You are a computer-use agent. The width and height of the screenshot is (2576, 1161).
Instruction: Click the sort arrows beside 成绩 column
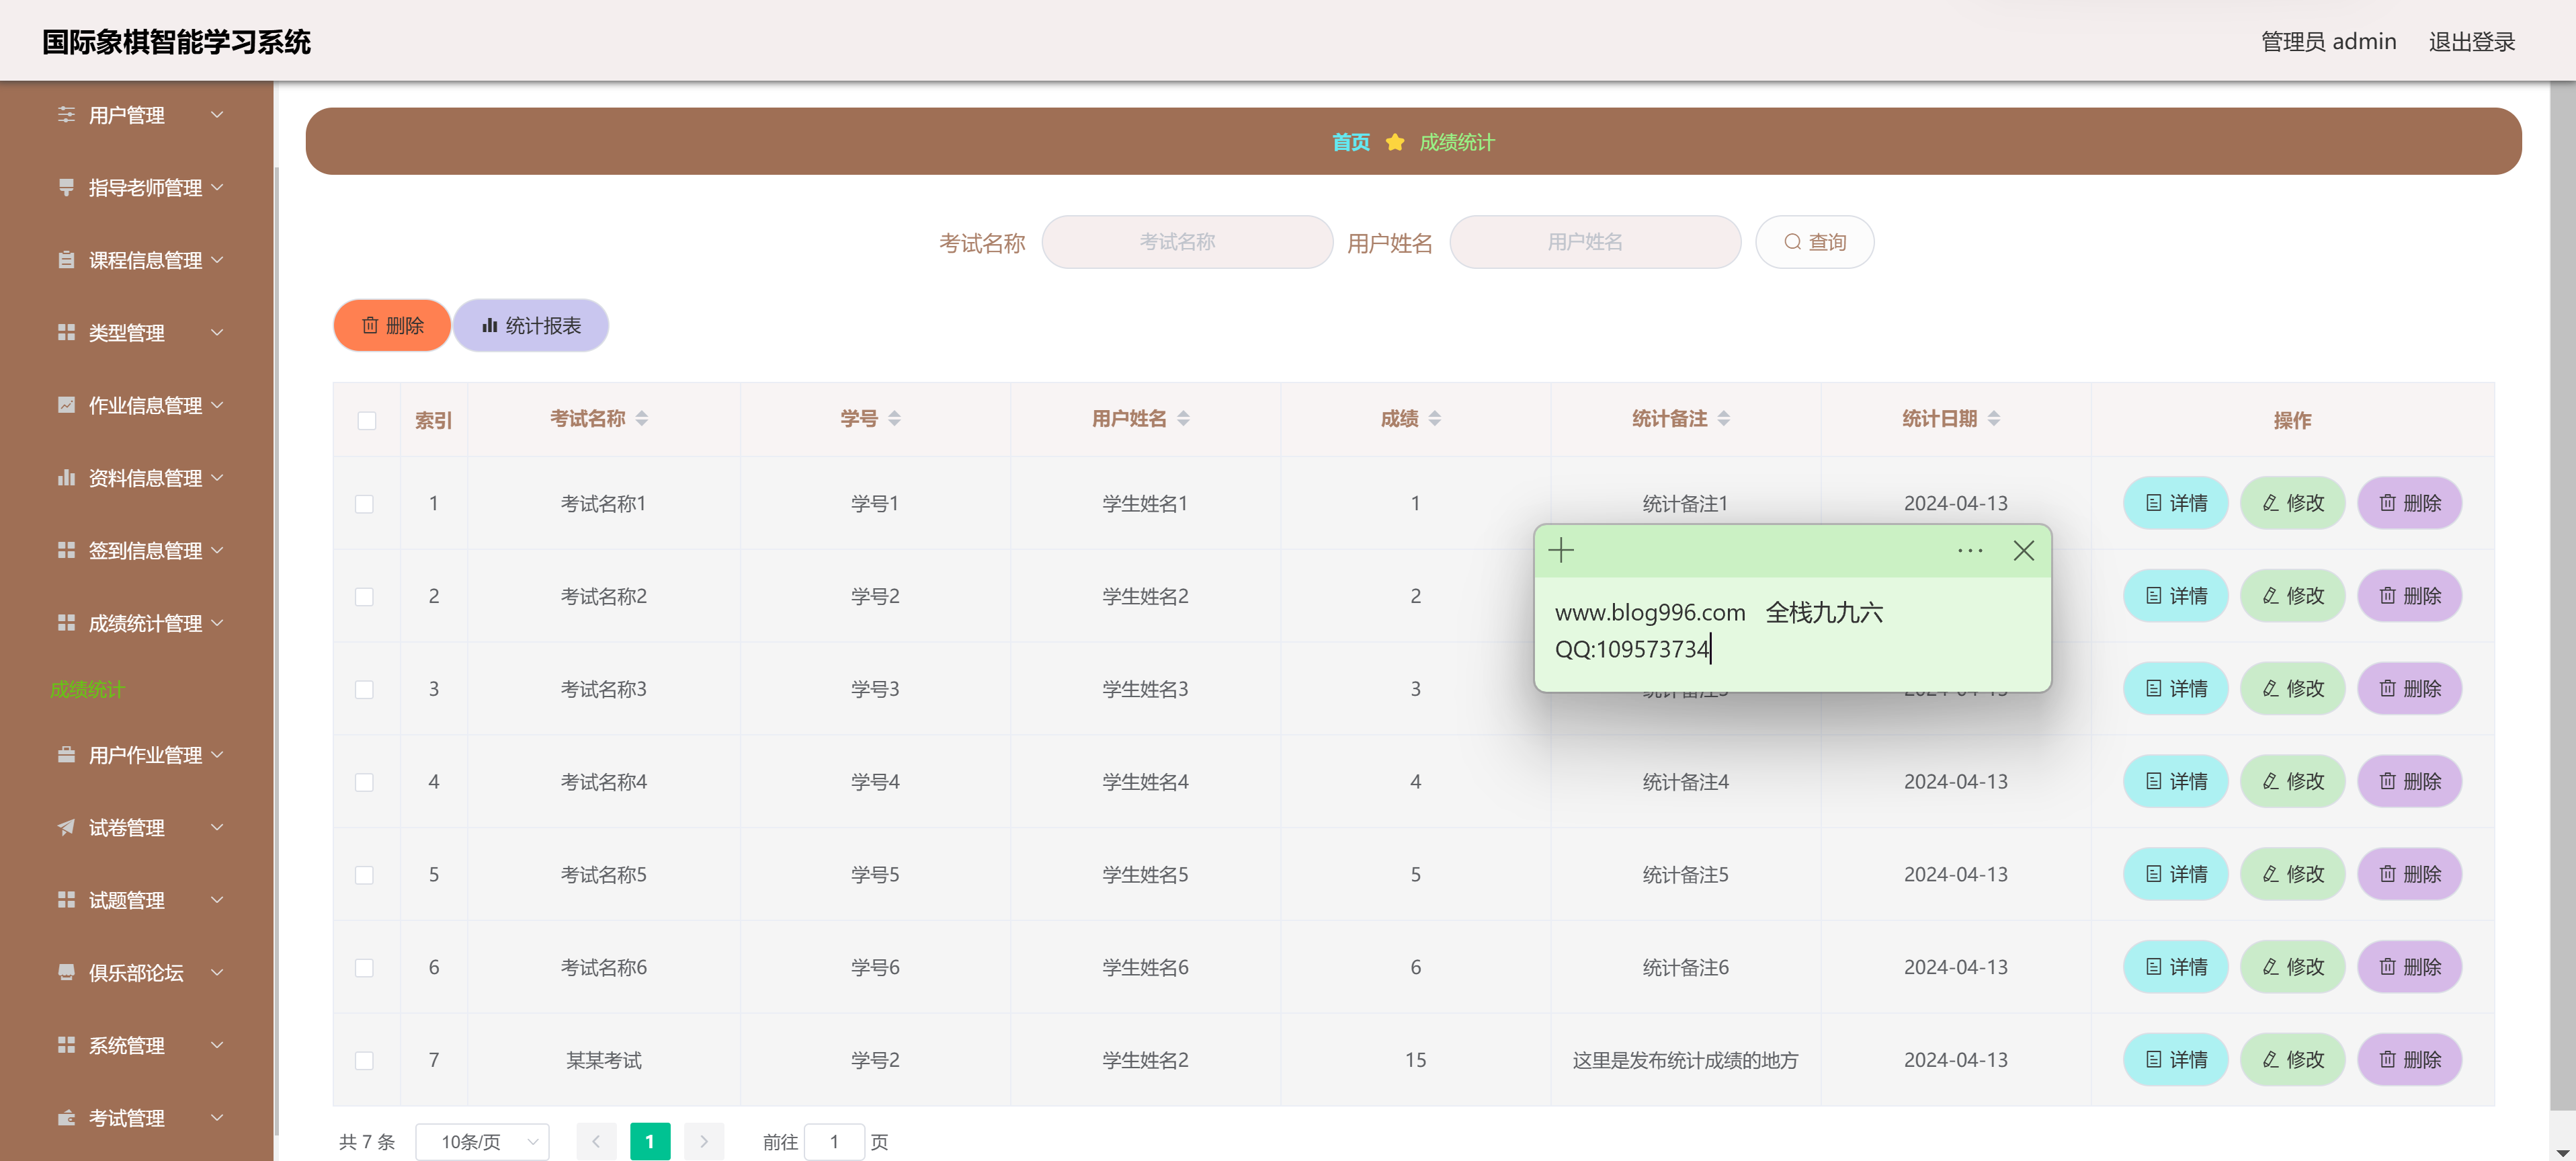click(1434, 418)
